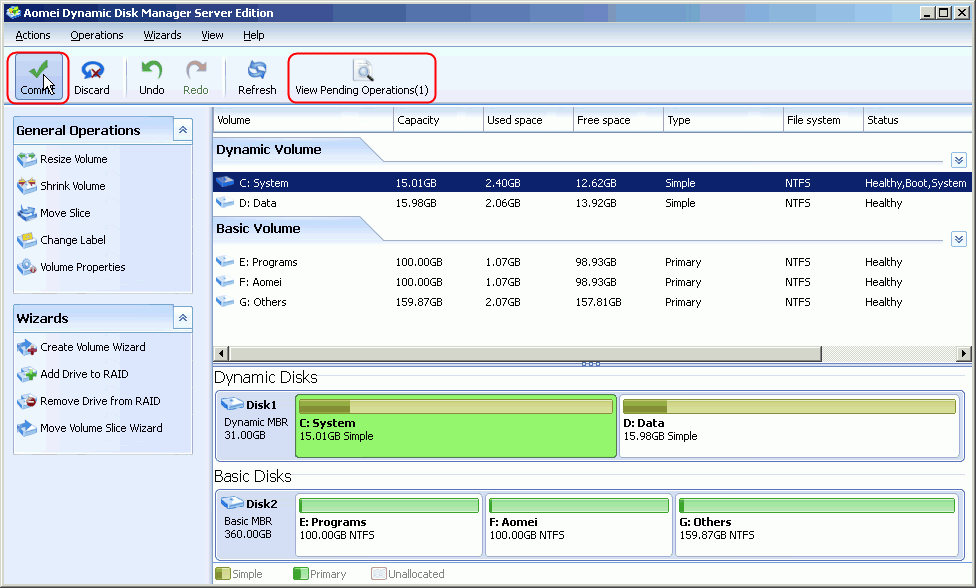The image size is (976, 588).
Task: Open the Operations menu
Action: 97,35
